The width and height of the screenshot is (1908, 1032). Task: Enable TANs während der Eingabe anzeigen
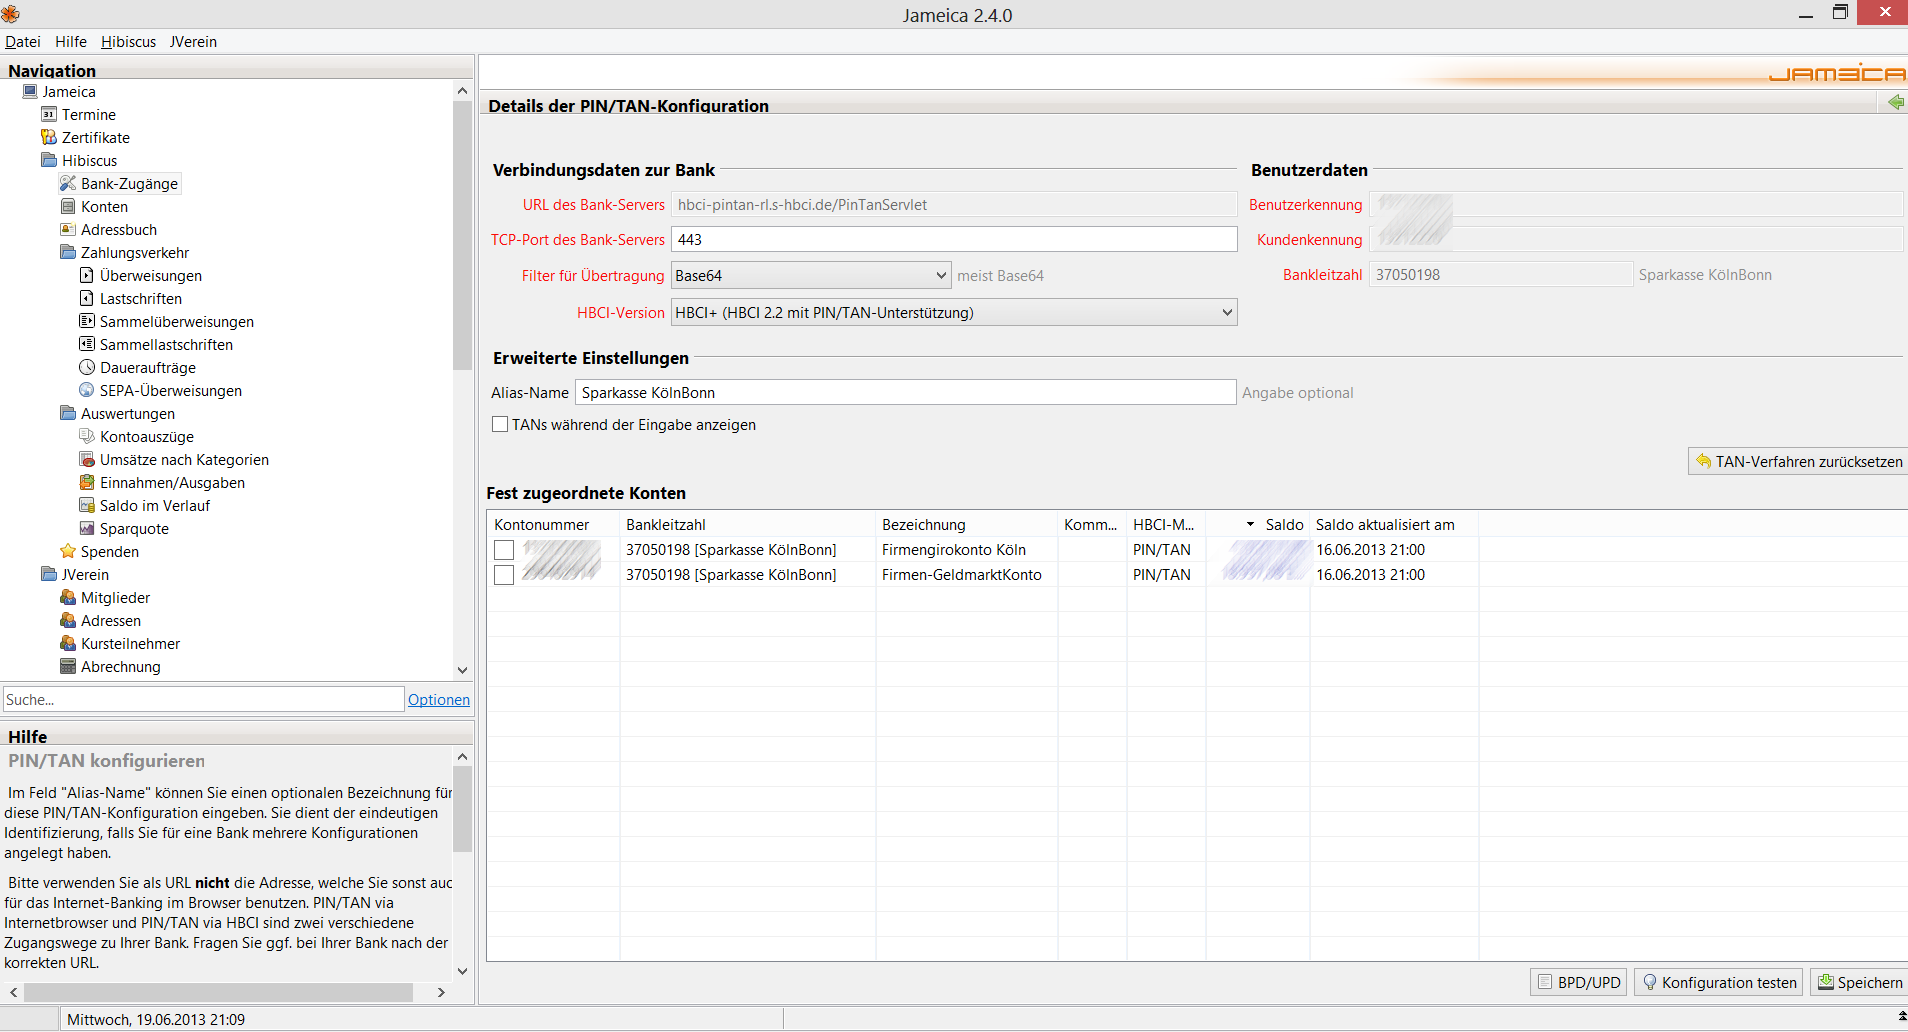(500, 424)
